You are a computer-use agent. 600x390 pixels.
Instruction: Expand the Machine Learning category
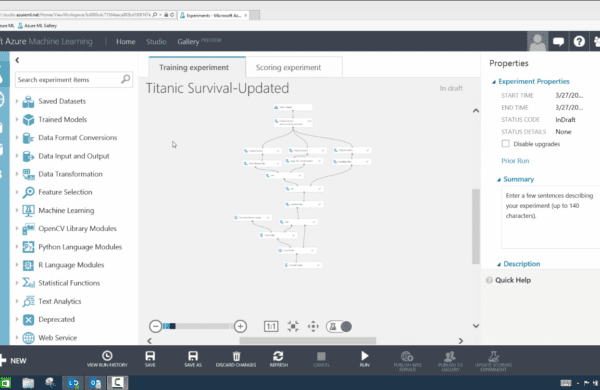click(16, 210)
